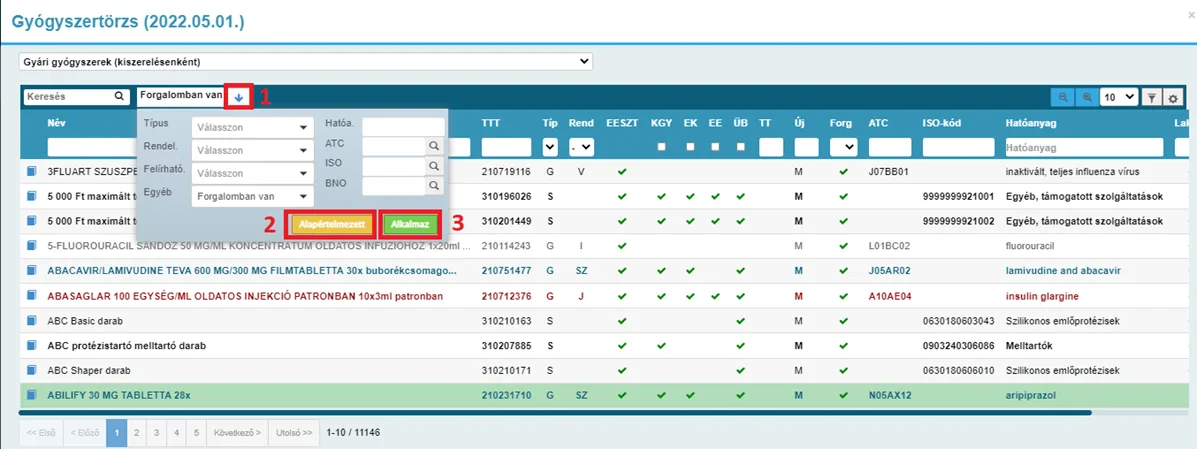This screenshot has height=449, width=1197.
Task: Tick the EK column filter checkbox
Action: (x=690, y=147)
